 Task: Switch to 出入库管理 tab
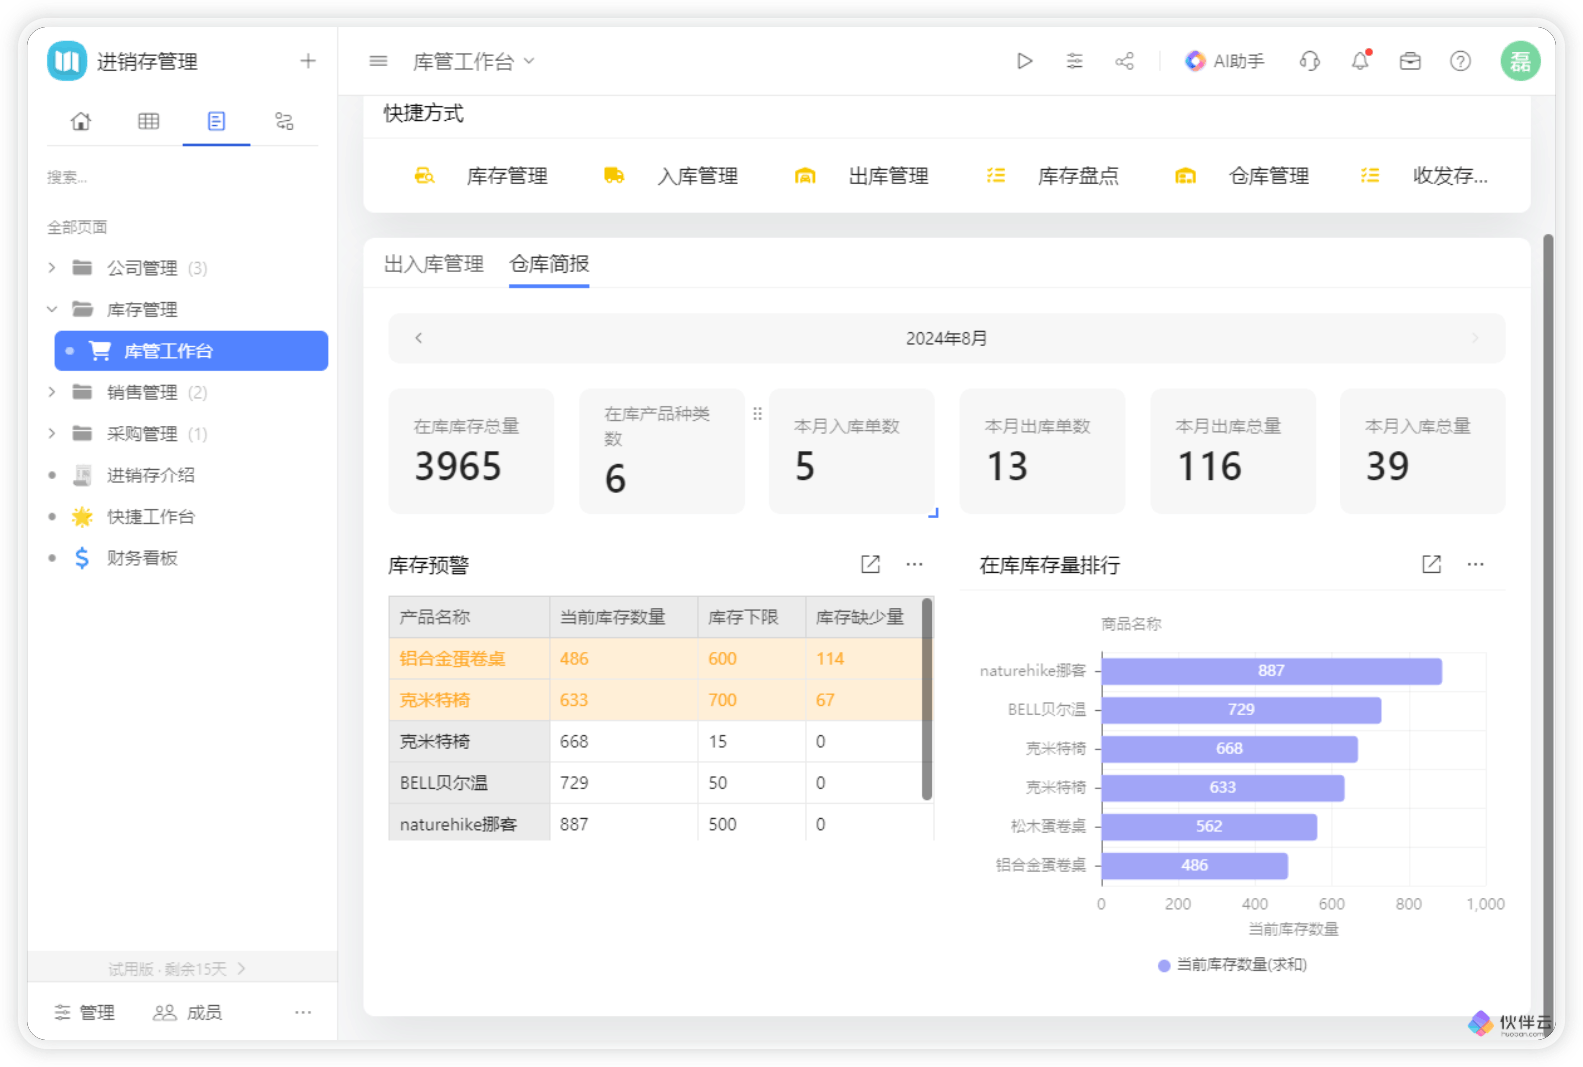433,264
